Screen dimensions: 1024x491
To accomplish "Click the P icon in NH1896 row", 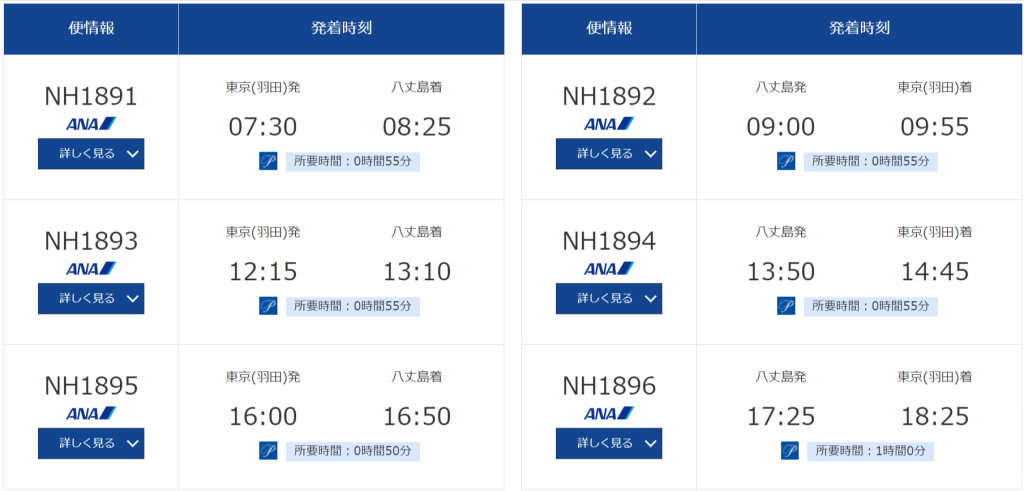I will tap(790, 451).
